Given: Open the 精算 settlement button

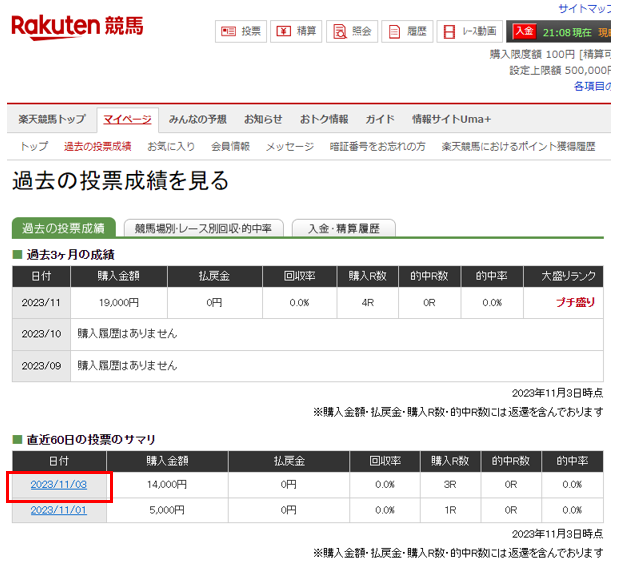Looking at the screenshot, I should point(296,31).
